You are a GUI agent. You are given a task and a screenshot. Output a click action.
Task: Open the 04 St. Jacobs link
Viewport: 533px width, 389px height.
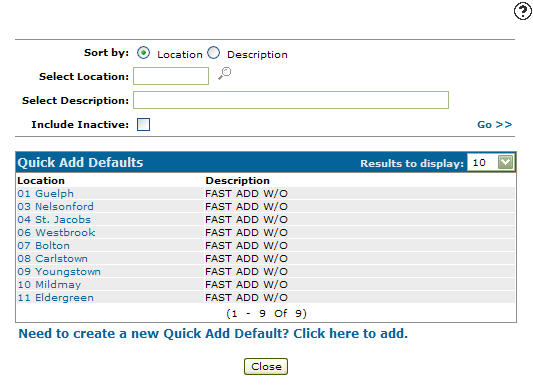(54, 219)
